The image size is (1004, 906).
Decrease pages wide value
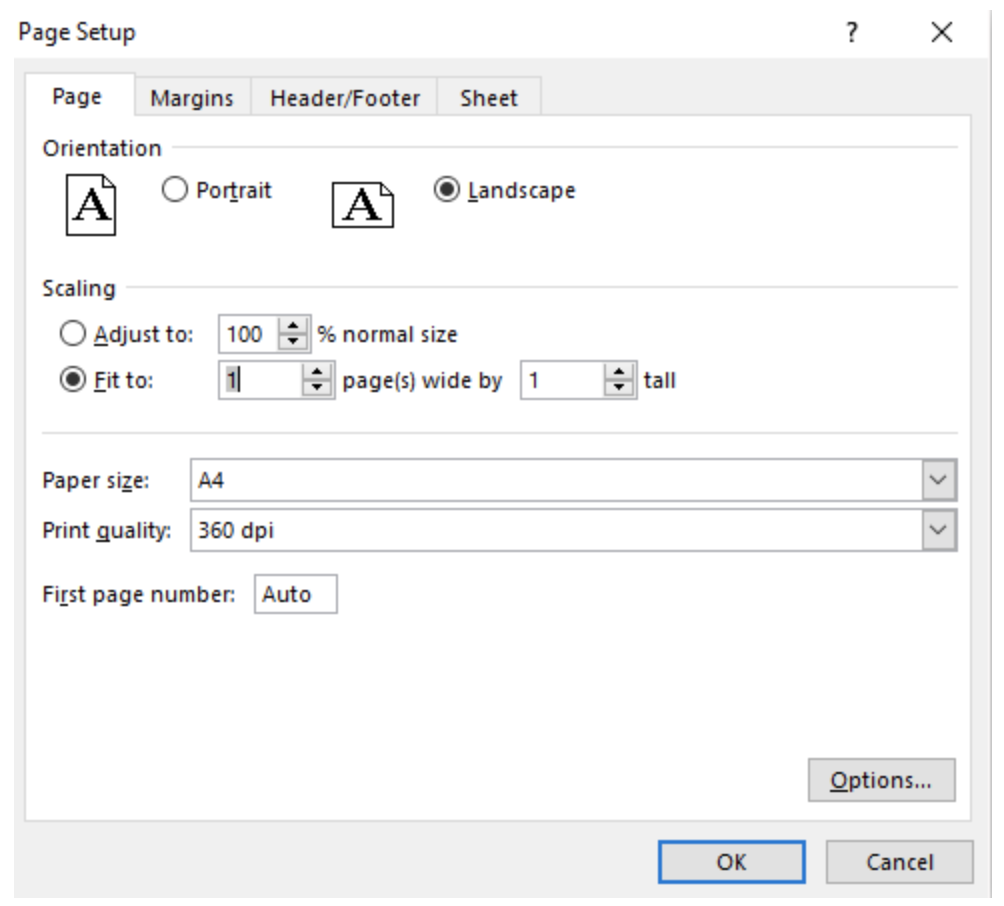point(316,388)
